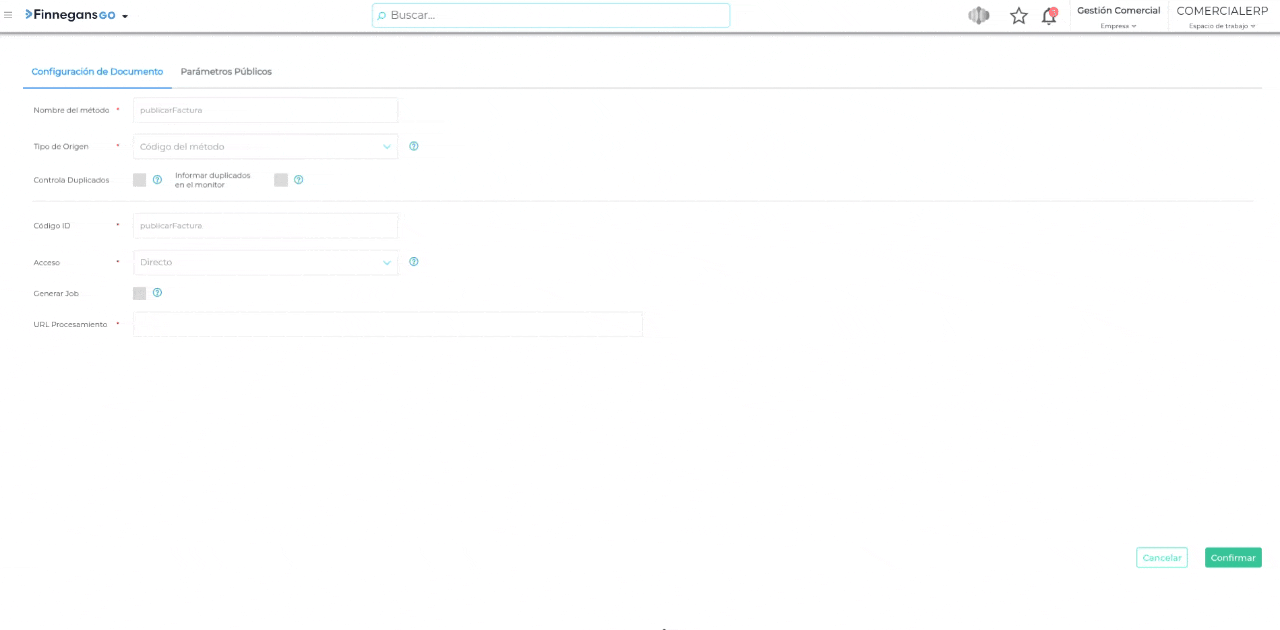
Task: Click the Cancelar button
Action: tap(1161, 558)
